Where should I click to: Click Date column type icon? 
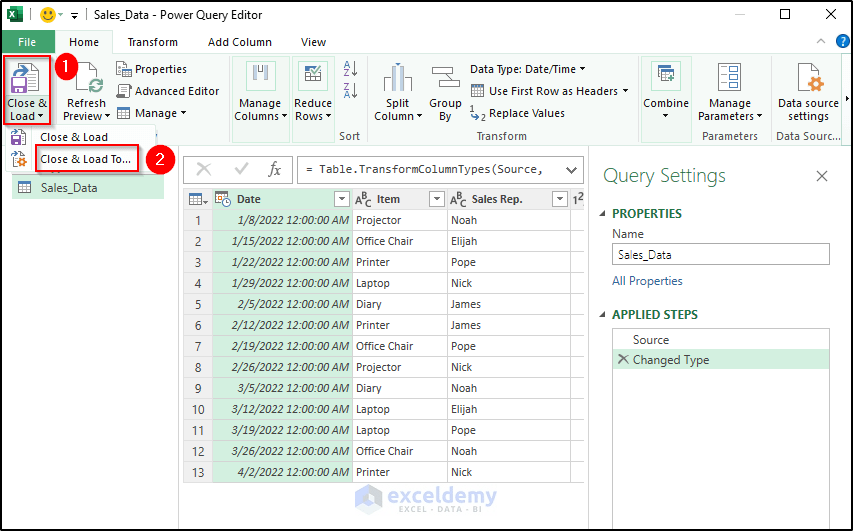[223, 199]
